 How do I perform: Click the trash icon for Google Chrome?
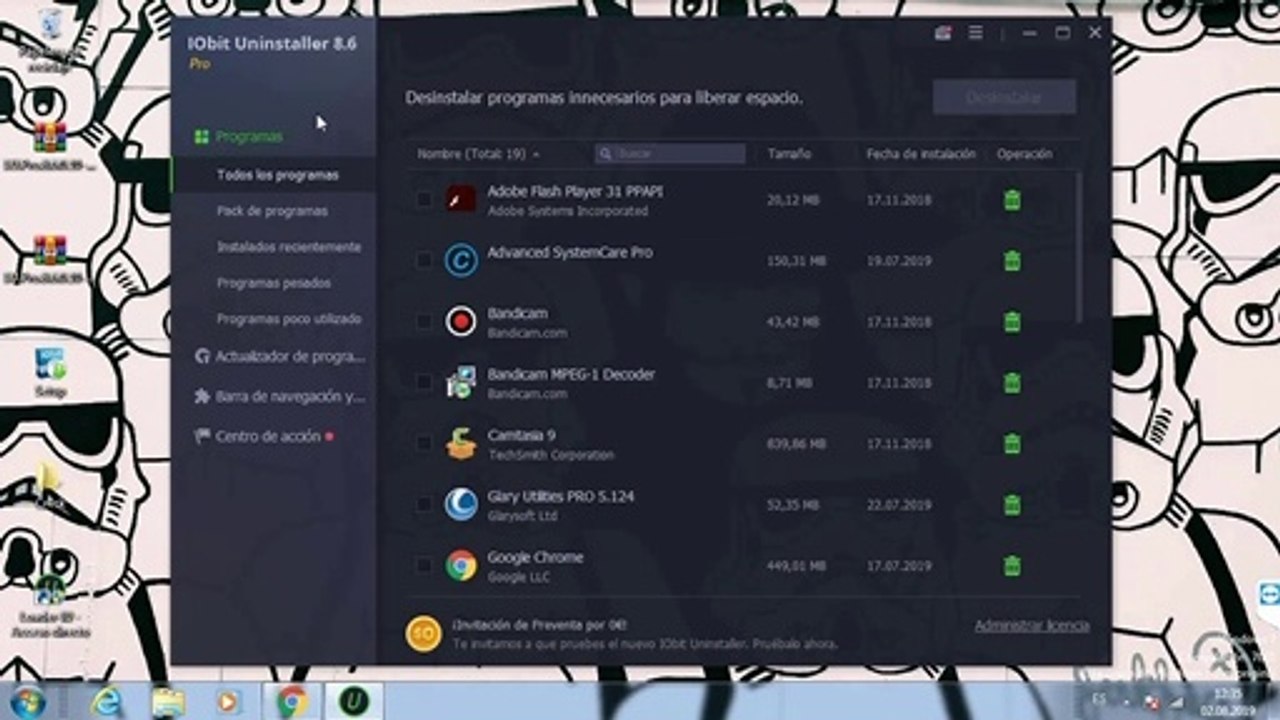click(1012, 566)
